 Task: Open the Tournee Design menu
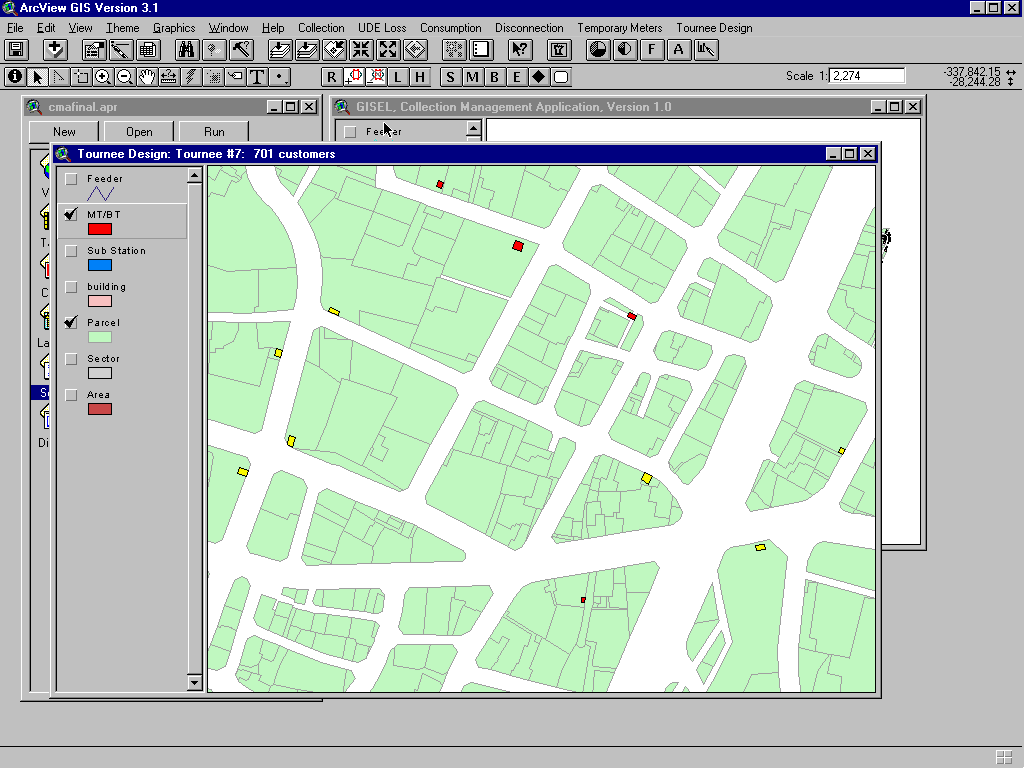(714, 28)
